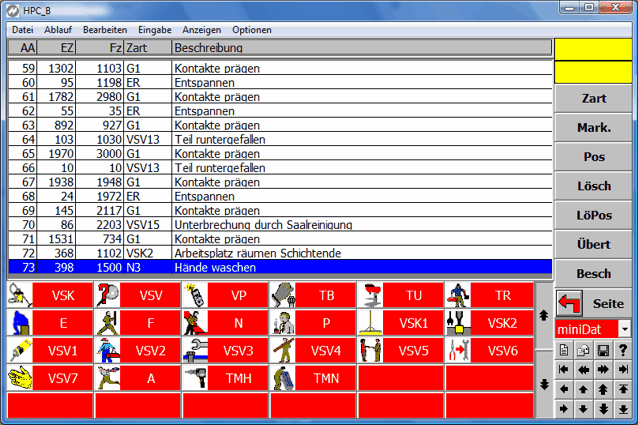Image resolution: width=638 pixels, height=425 pixels.
Task: Click the new document icon
Action: pos(564,348)
